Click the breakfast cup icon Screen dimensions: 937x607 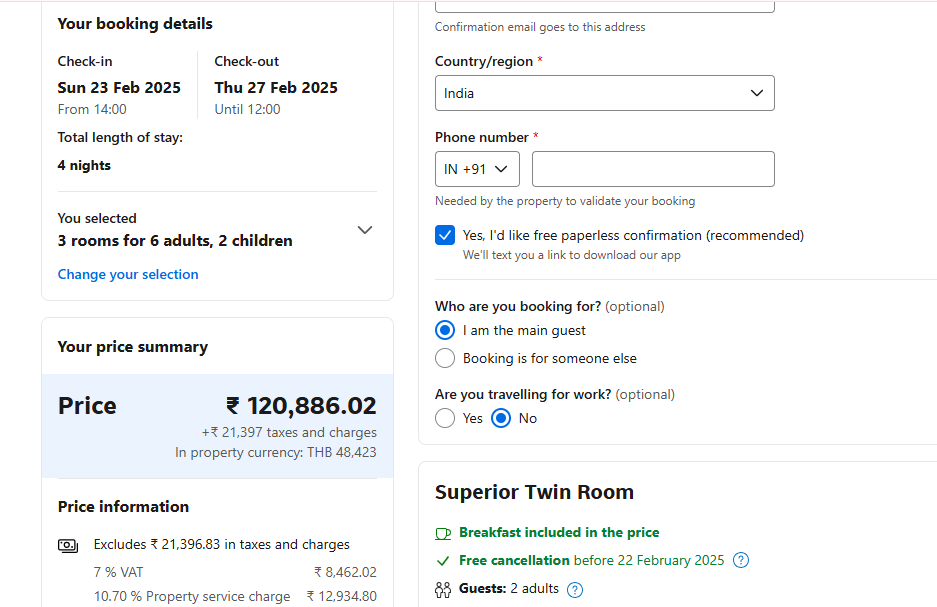point(443,533)
